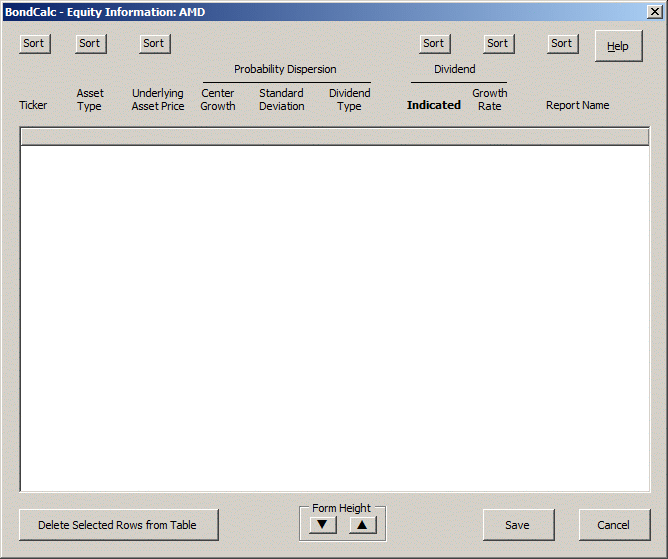Click the Dividend Type column label
This screenshot has height=559, width=668.
coord(349,100)
